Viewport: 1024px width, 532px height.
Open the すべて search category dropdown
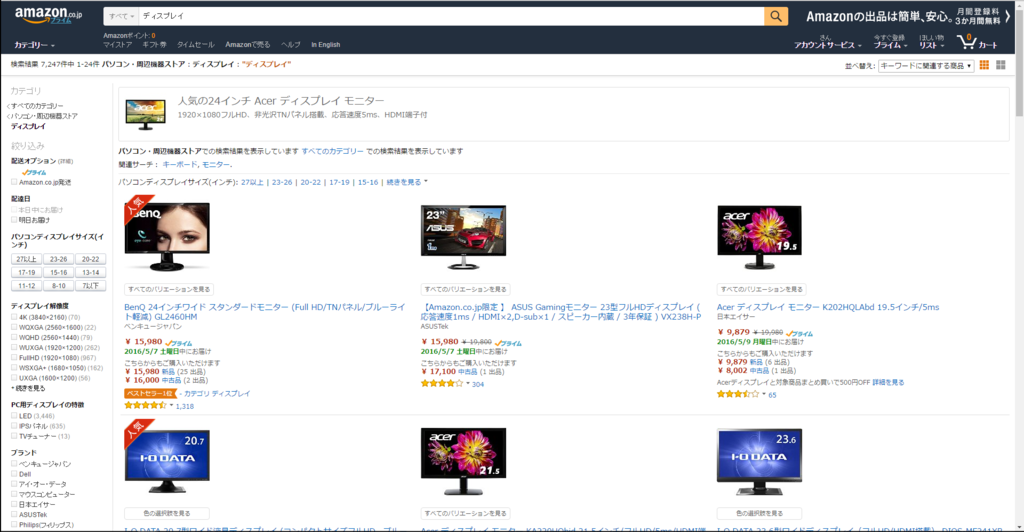(121, 16)
